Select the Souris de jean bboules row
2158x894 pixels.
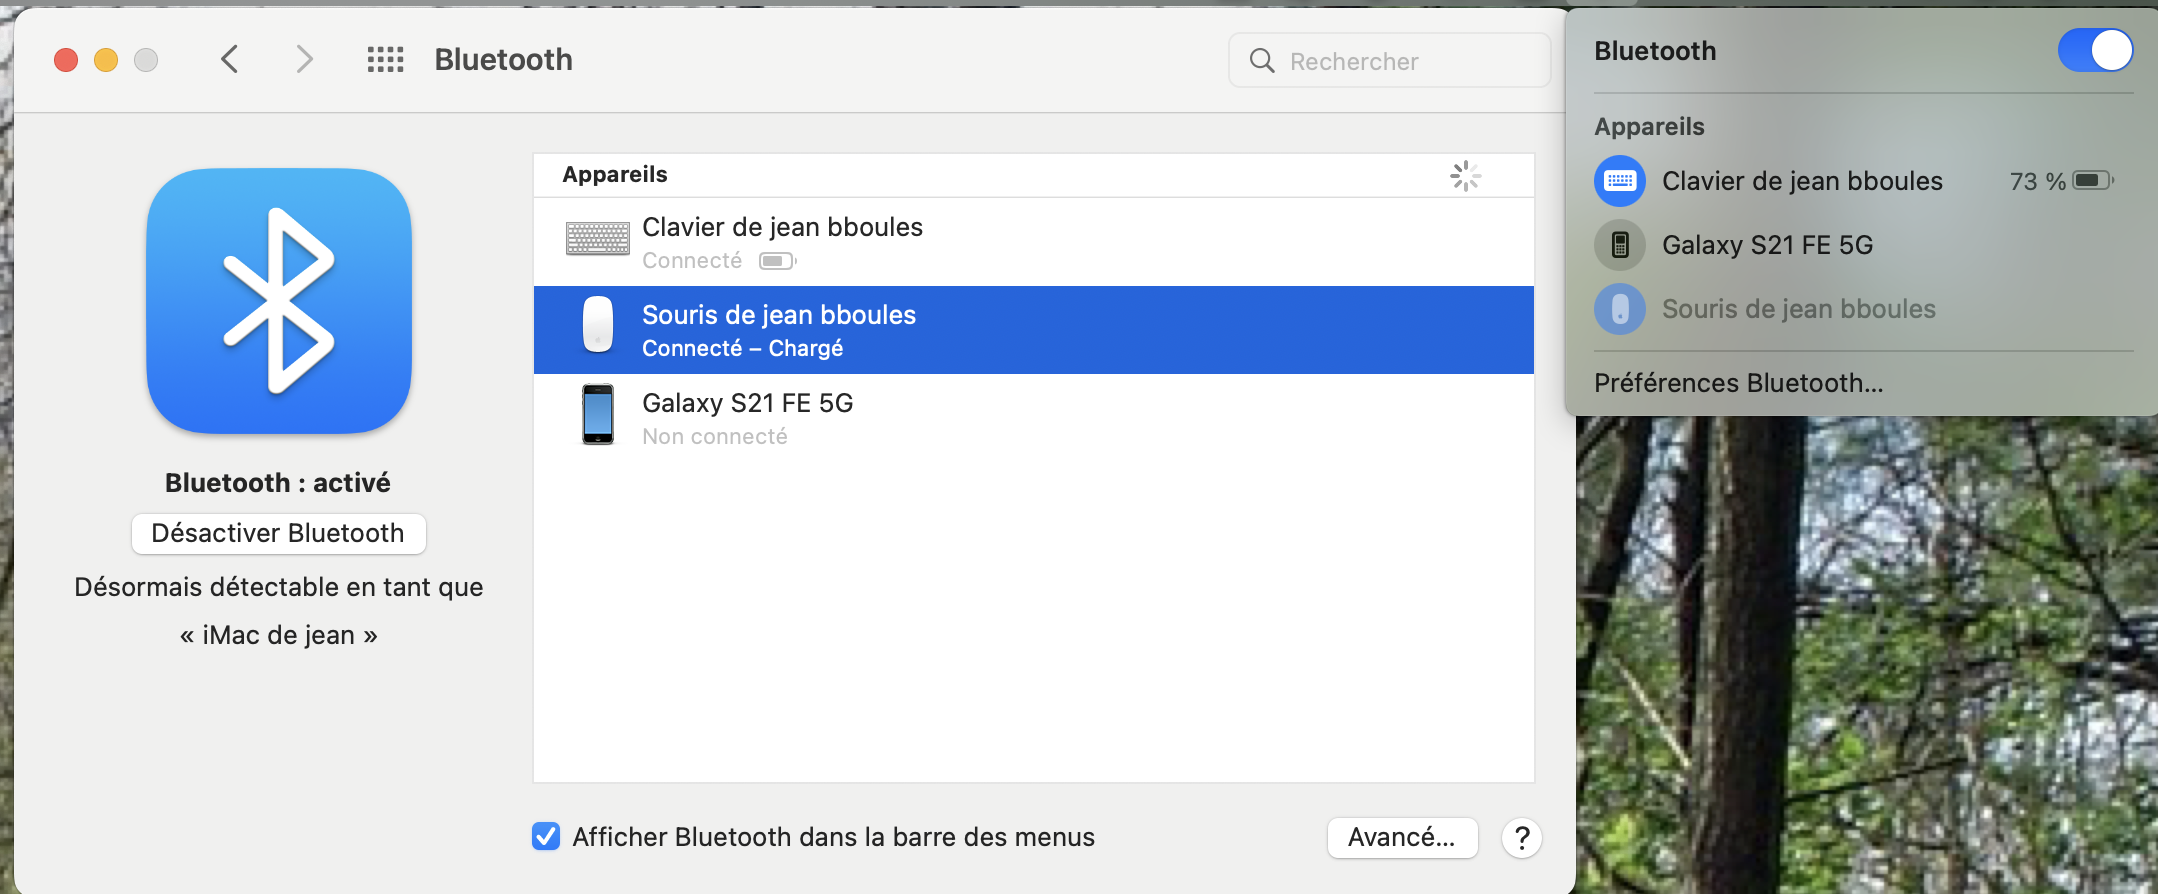pos(1033,330)
